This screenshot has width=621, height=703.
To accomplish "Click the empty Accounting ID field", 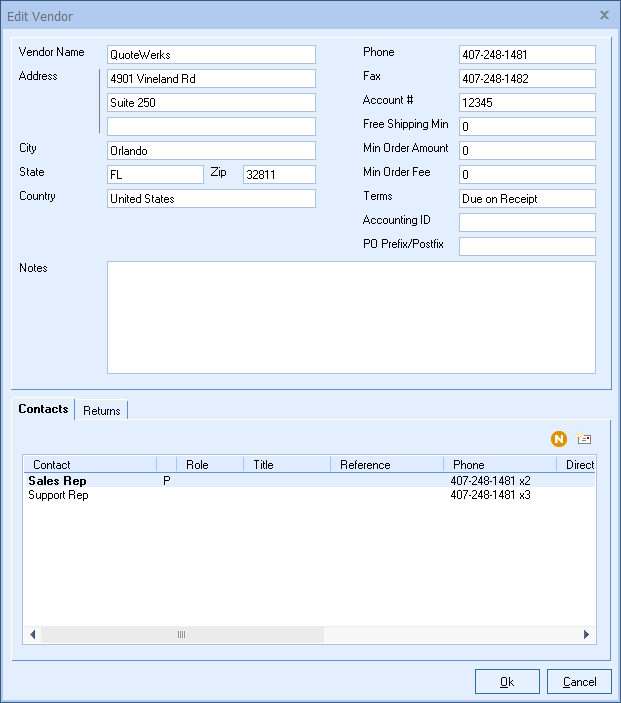I will tap(527, 223).
